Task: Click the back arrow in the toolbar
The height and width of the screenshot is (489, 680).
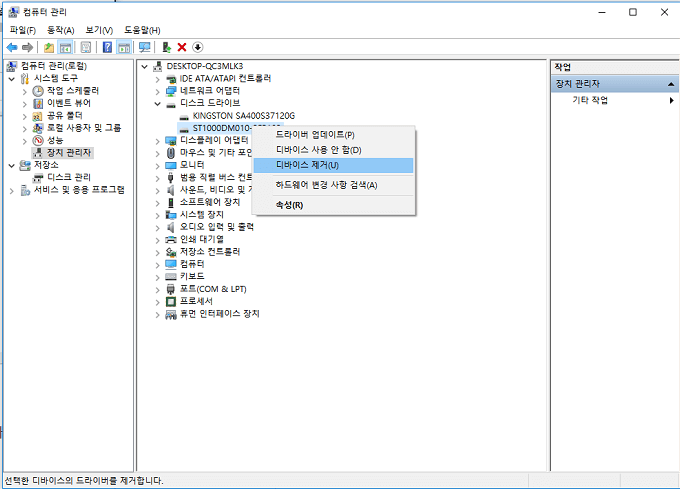Action: pyautogui.click(x=11, y=47)
